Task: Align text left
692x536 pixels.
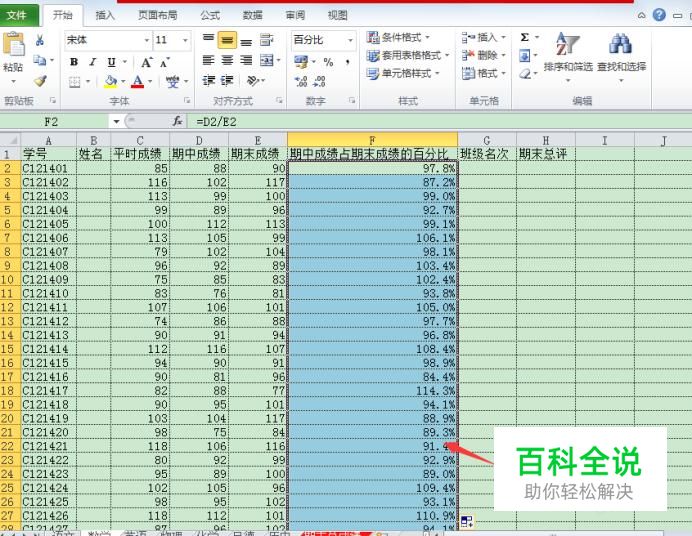Action: tap(208, 60)
